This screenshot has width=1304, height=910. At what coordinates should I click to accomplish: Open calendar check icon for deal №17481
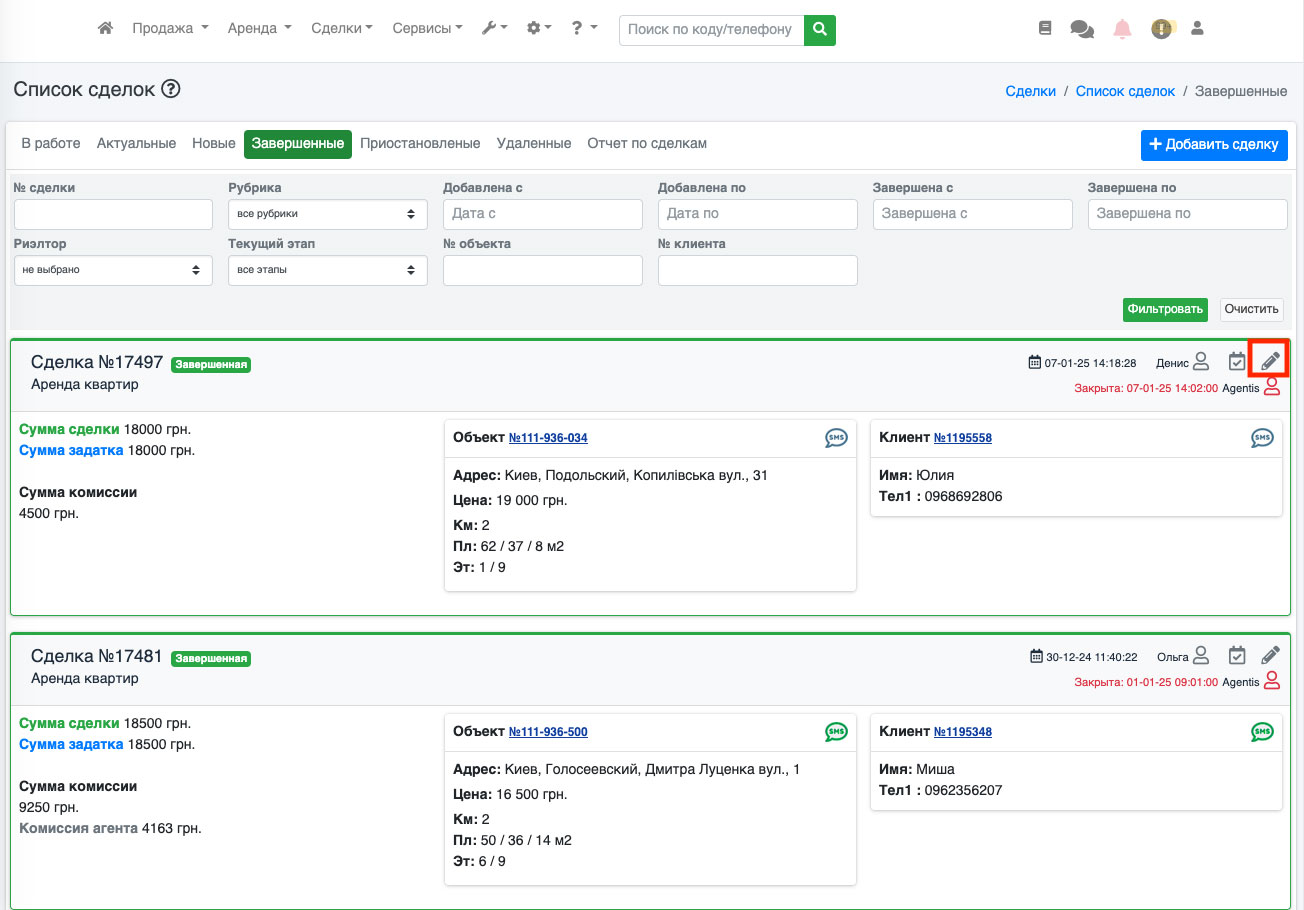click(x=1237, y=656)
